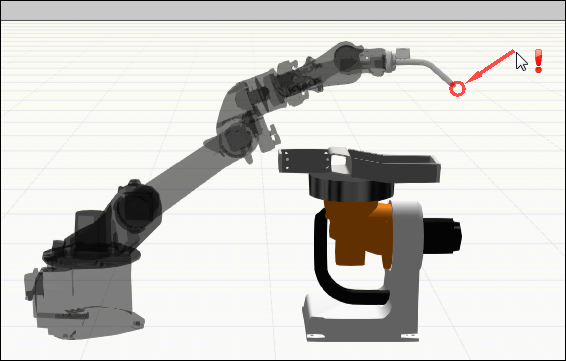566x361 pixels.
Task: Select the red circle at torch tip
Action: coord(457,89)
